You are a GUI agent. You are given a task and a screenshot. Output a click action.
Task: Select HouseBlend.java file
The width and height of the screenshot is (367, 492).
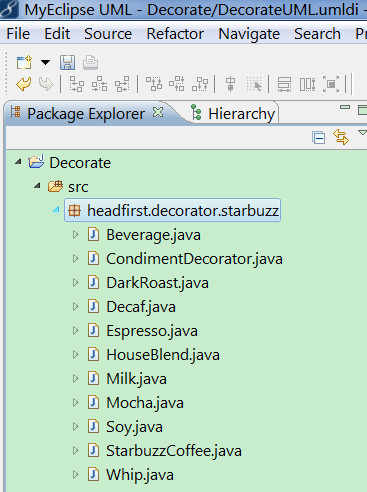tap(163, 355)
